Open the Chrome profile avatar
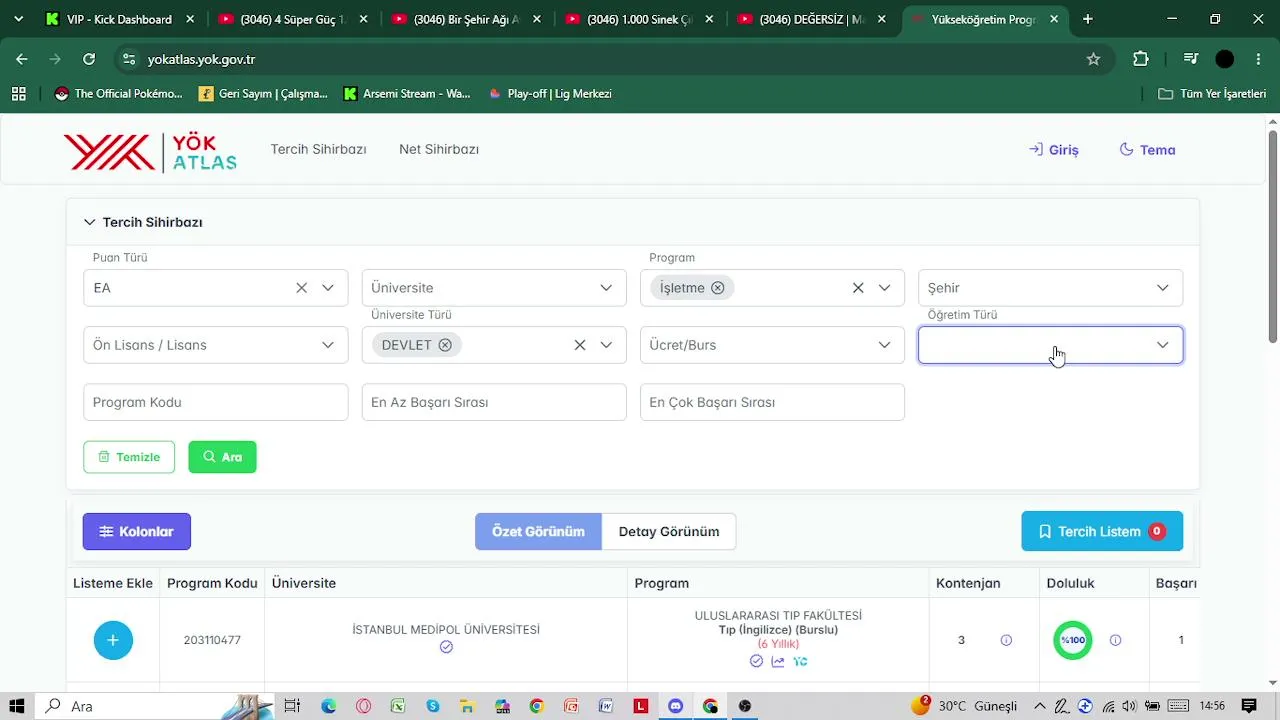1280x720 pixels. (x=1224, y=59)
